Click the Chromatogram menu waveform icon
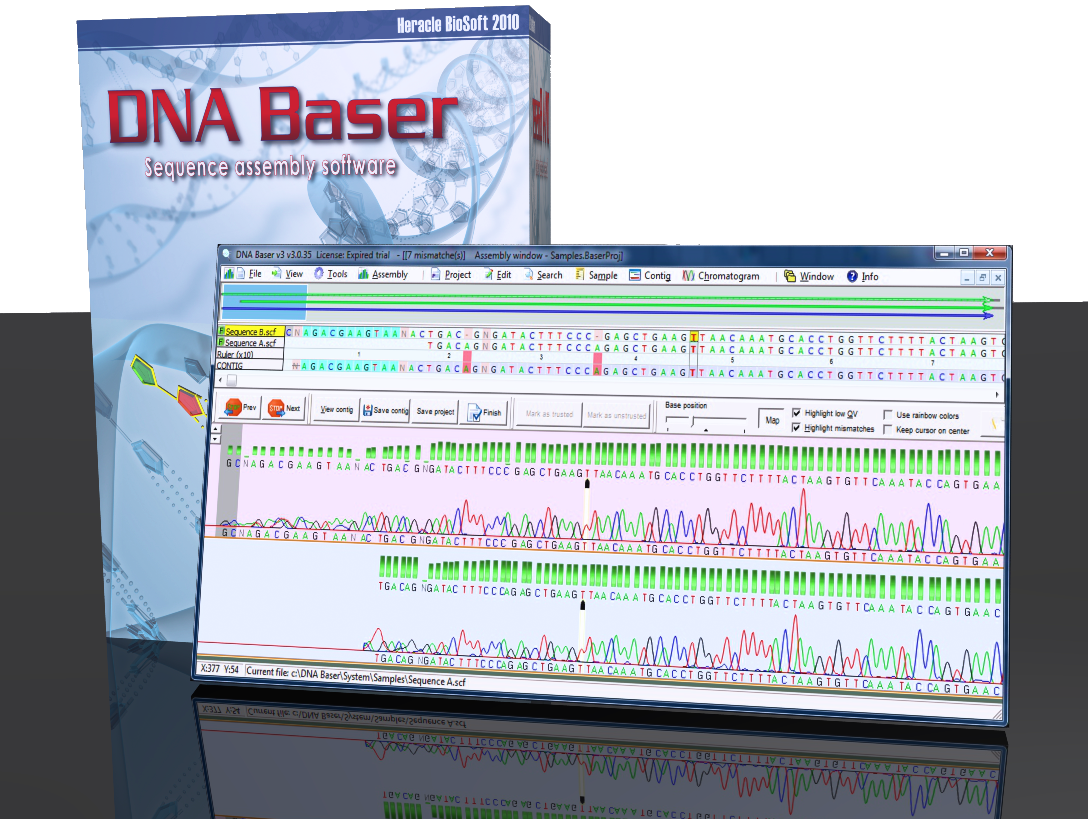 pyautogui.click(x=688, y=276)
